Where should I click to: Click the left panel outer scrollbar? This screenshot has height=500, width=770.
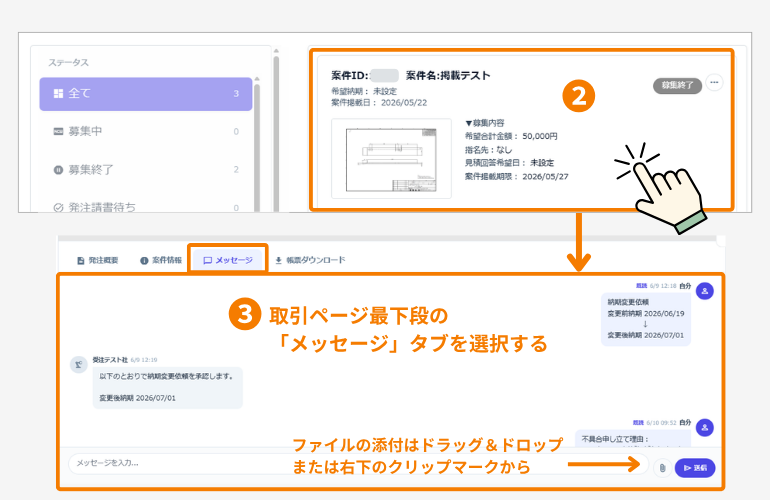(276, 133)
